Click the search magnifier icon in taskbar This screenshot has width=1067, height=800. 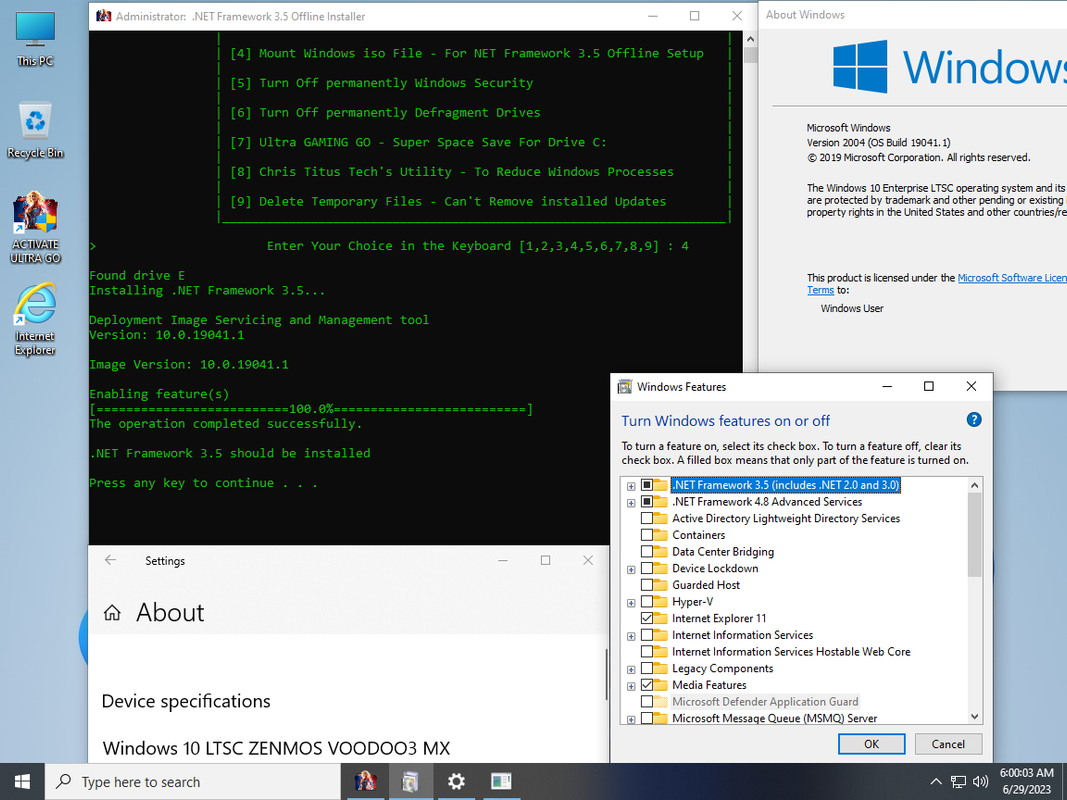point(64,782)
